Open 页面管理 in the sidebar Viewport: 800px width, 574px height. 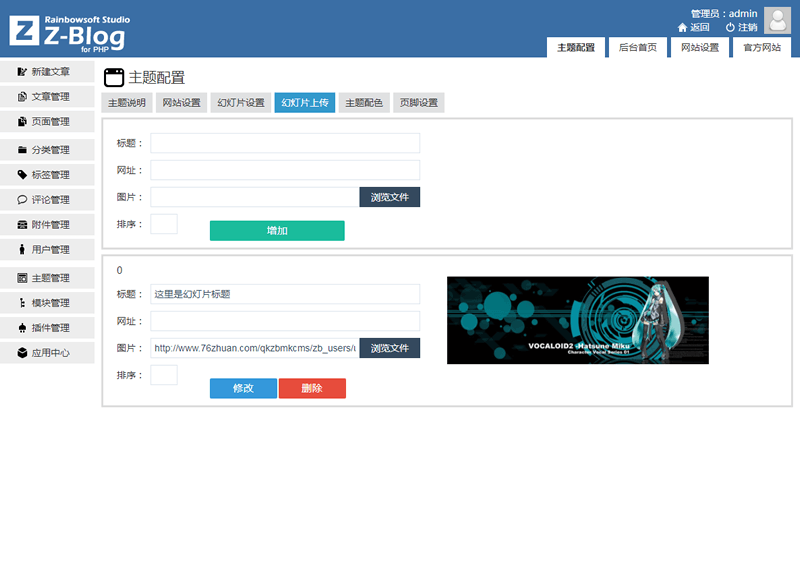[47, 122]
